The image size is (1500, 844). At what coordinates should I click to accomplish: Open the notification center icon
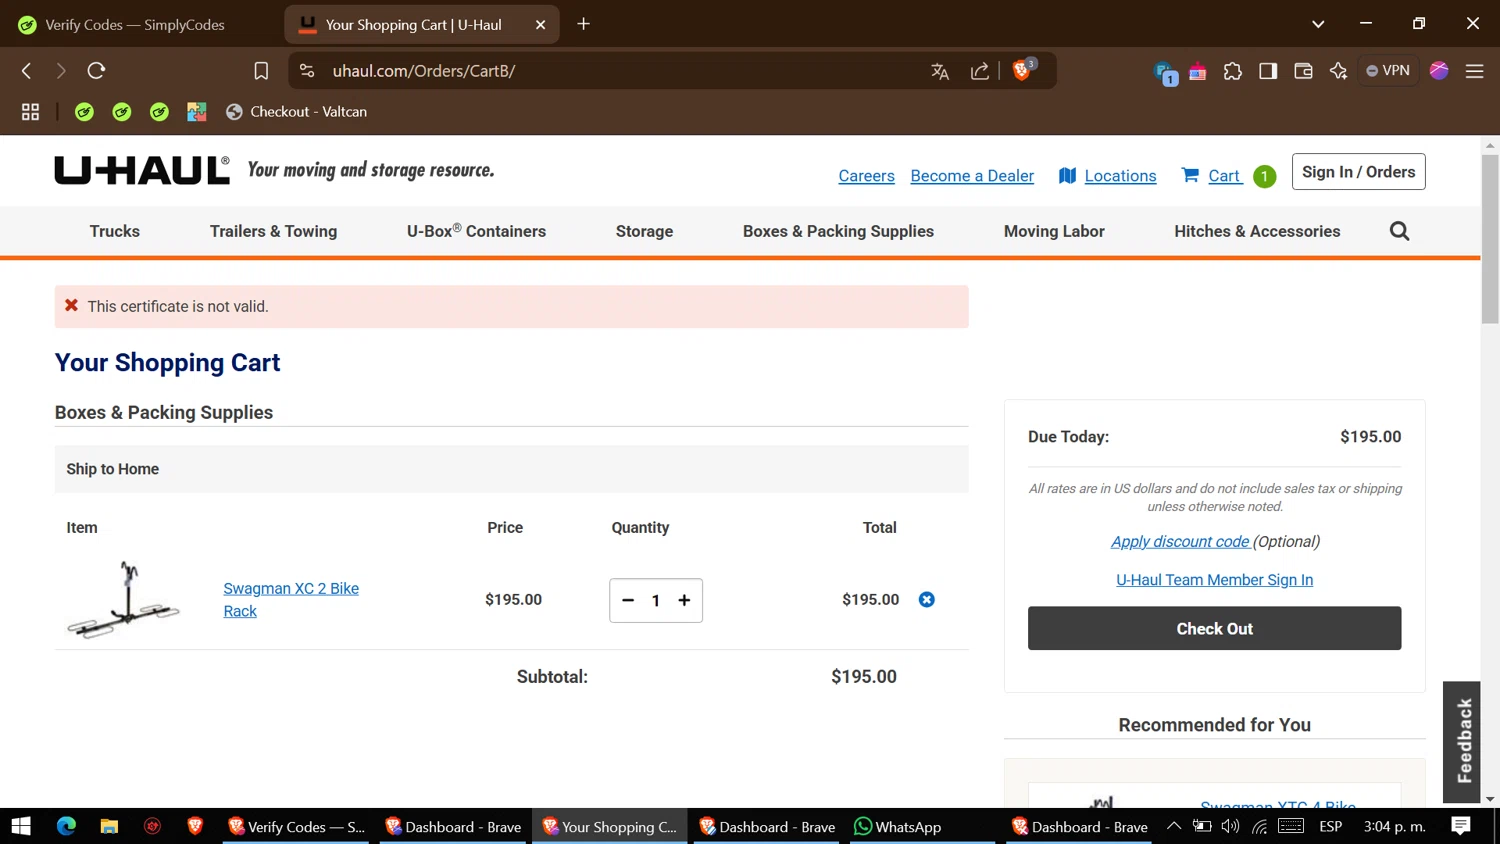click(x=1461, y=826)
